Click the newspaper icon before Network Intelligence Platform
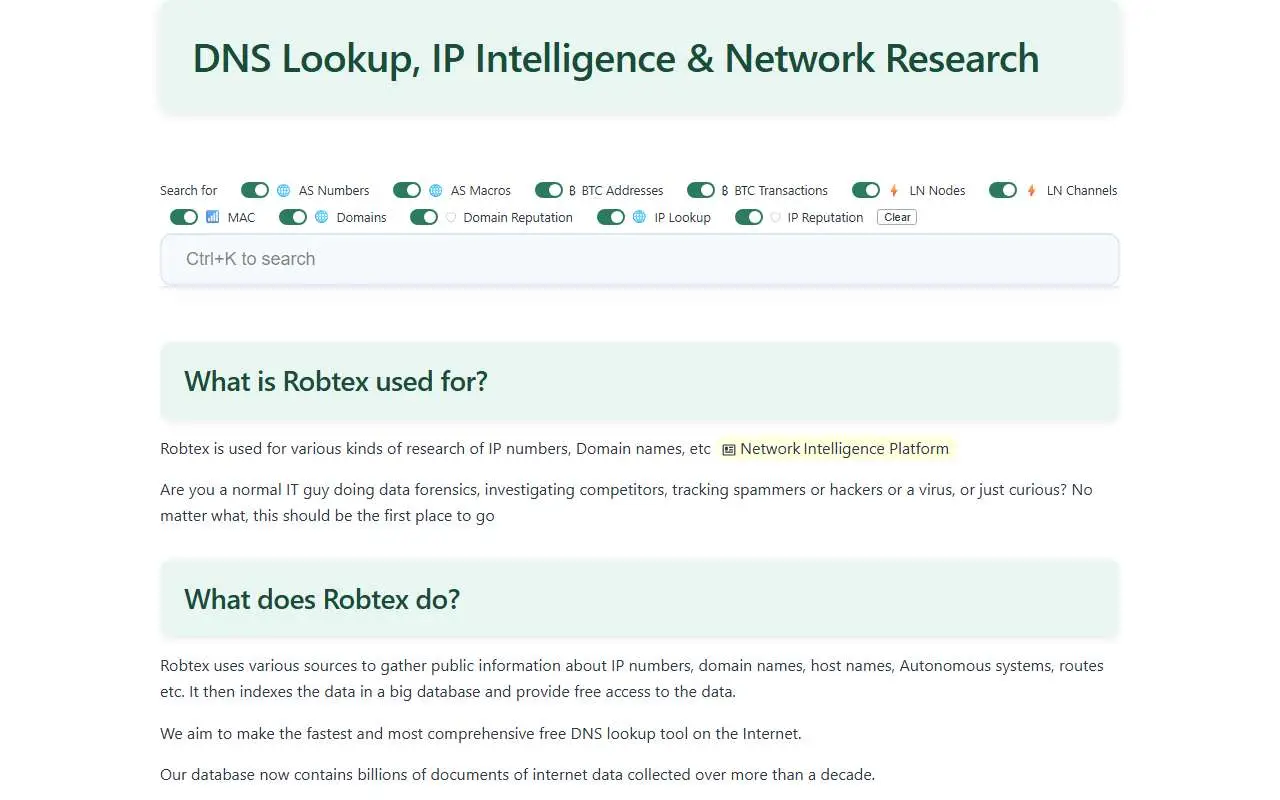 tap(729, 450)
